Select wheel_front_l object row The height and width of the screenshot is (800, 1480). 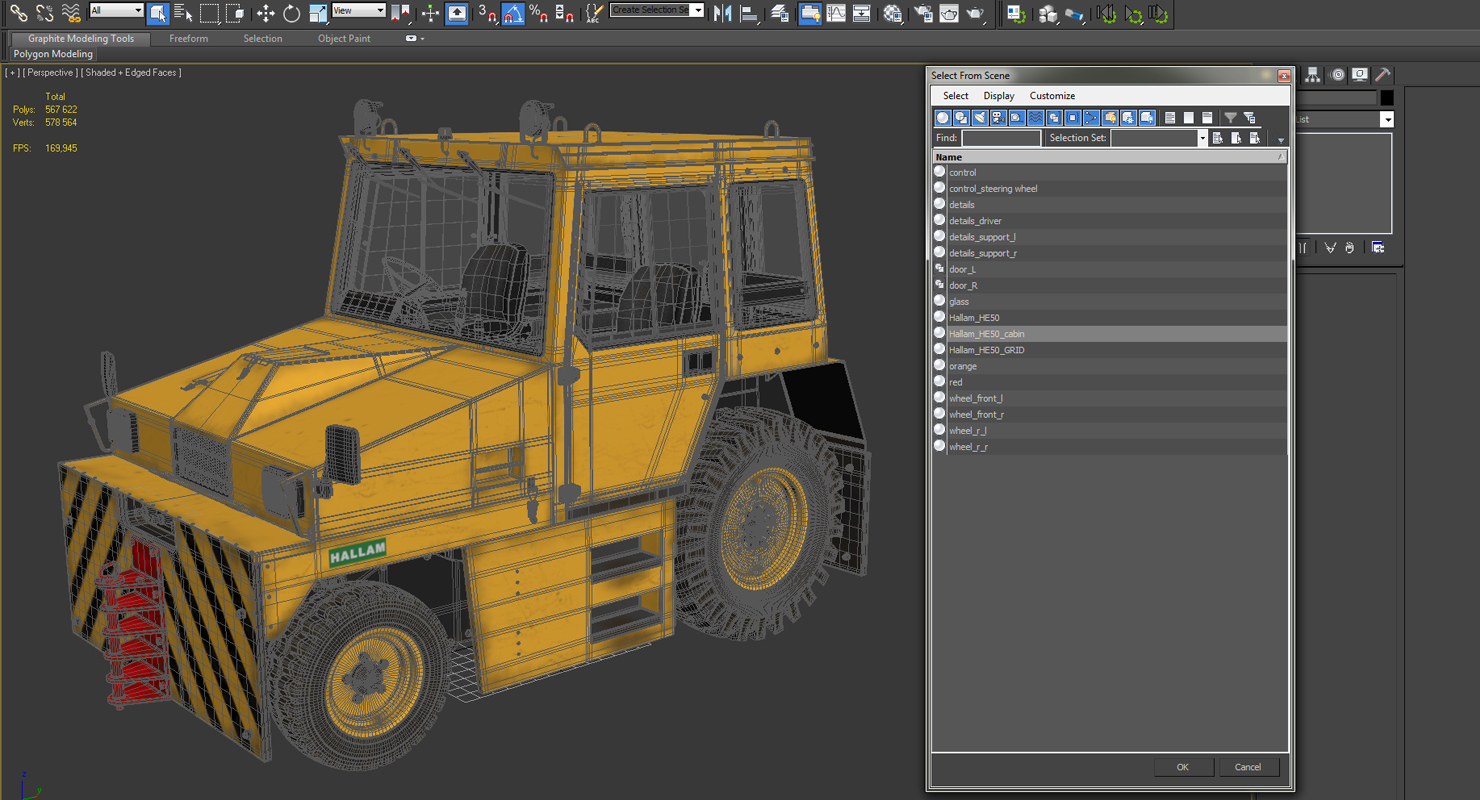[x=1109, y=398]
